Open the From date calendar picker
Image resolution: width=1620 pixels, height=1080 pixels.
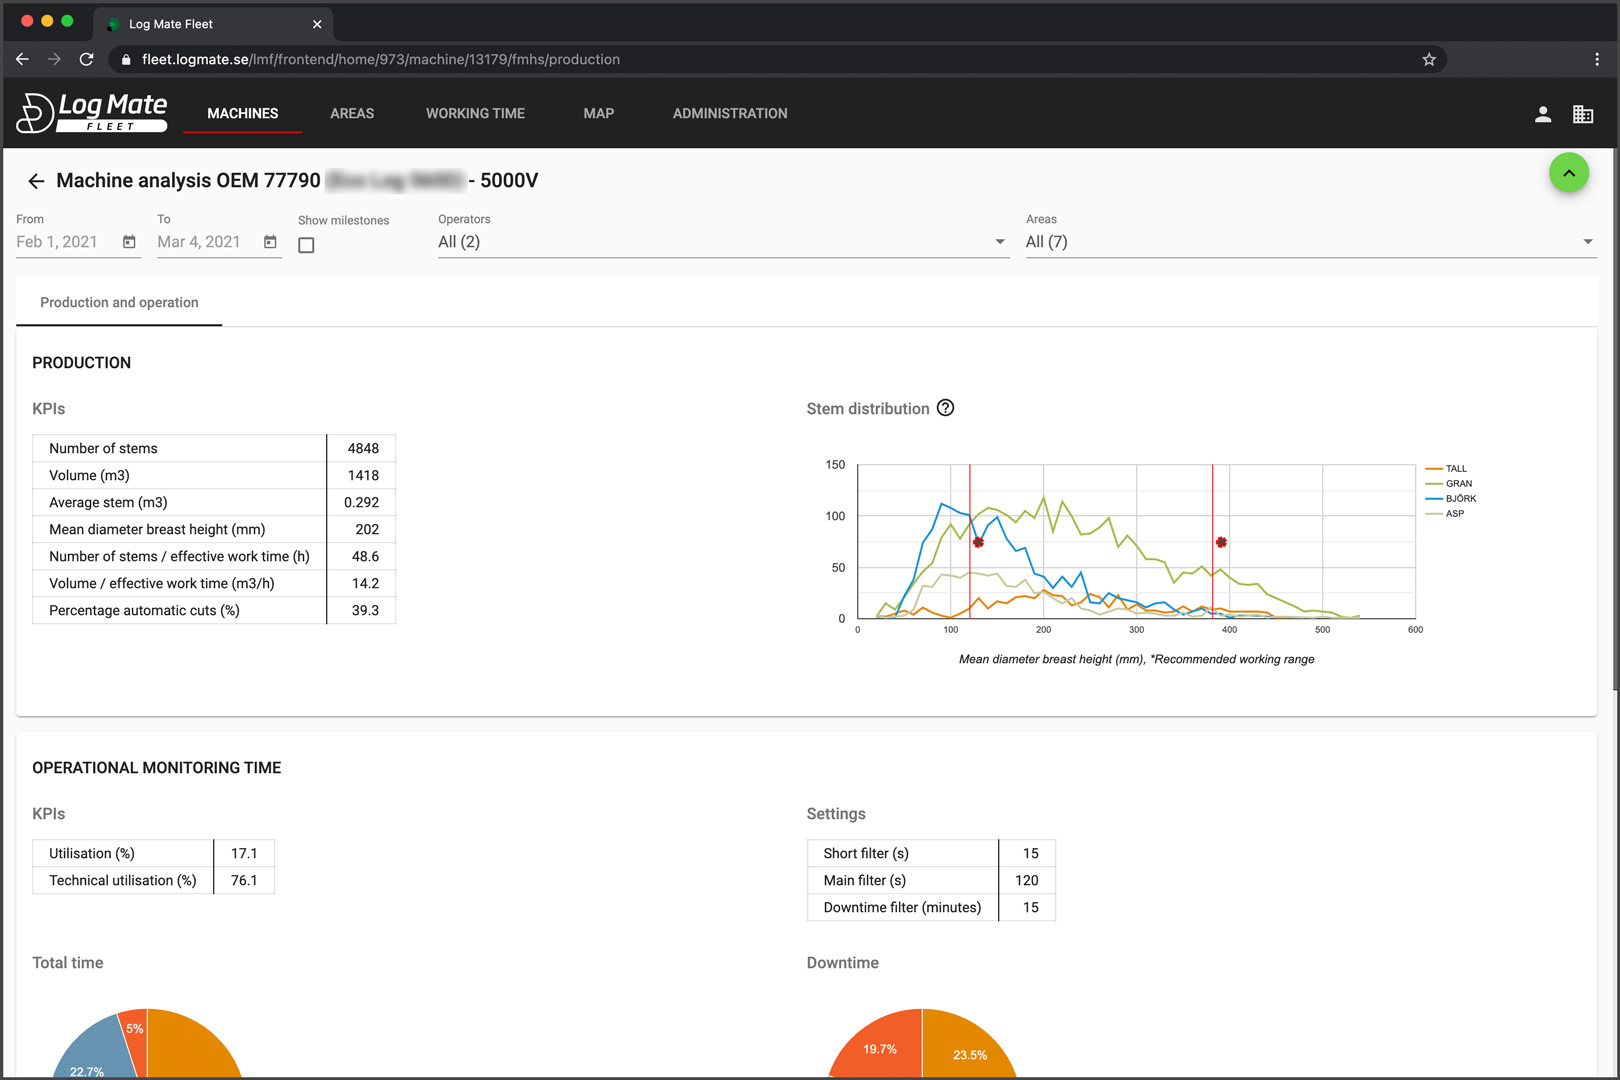tap(129, 242)
